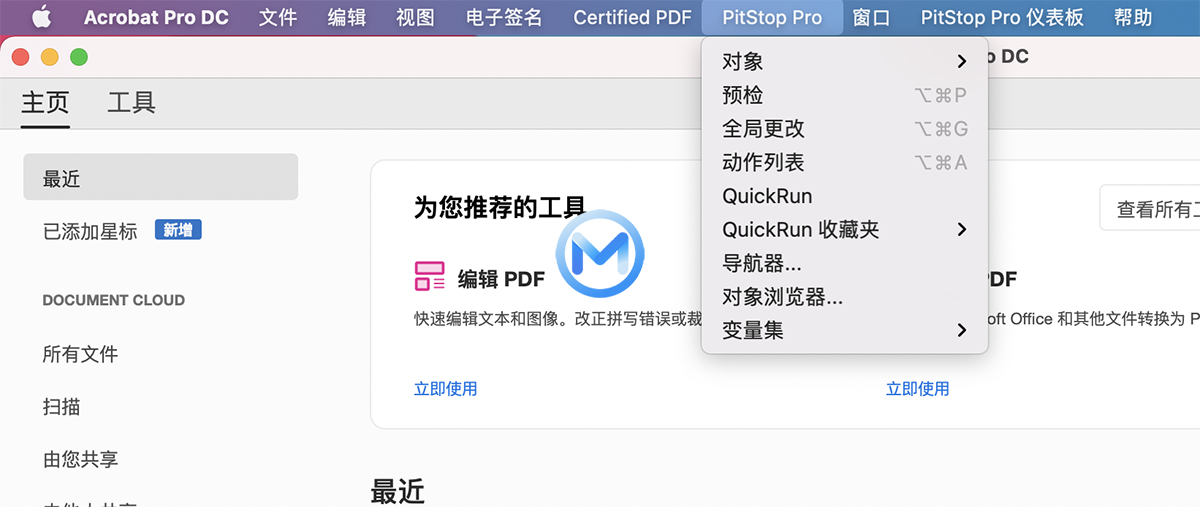Screen dimensions: 1200x507
Task: Click the 为您推荐的工具 heading
Action: (500, 207)
